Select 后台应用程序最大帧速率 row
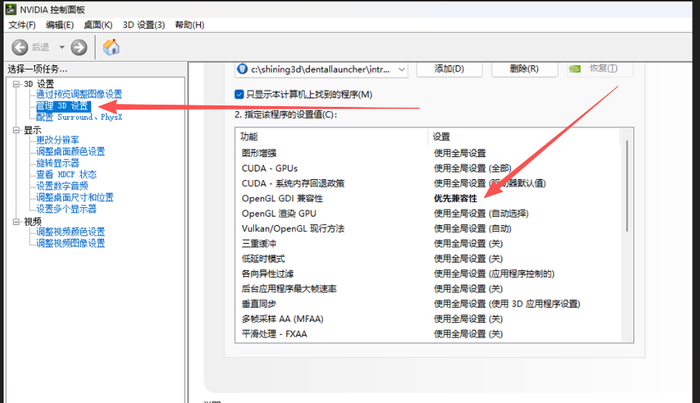 pos(428,289)
